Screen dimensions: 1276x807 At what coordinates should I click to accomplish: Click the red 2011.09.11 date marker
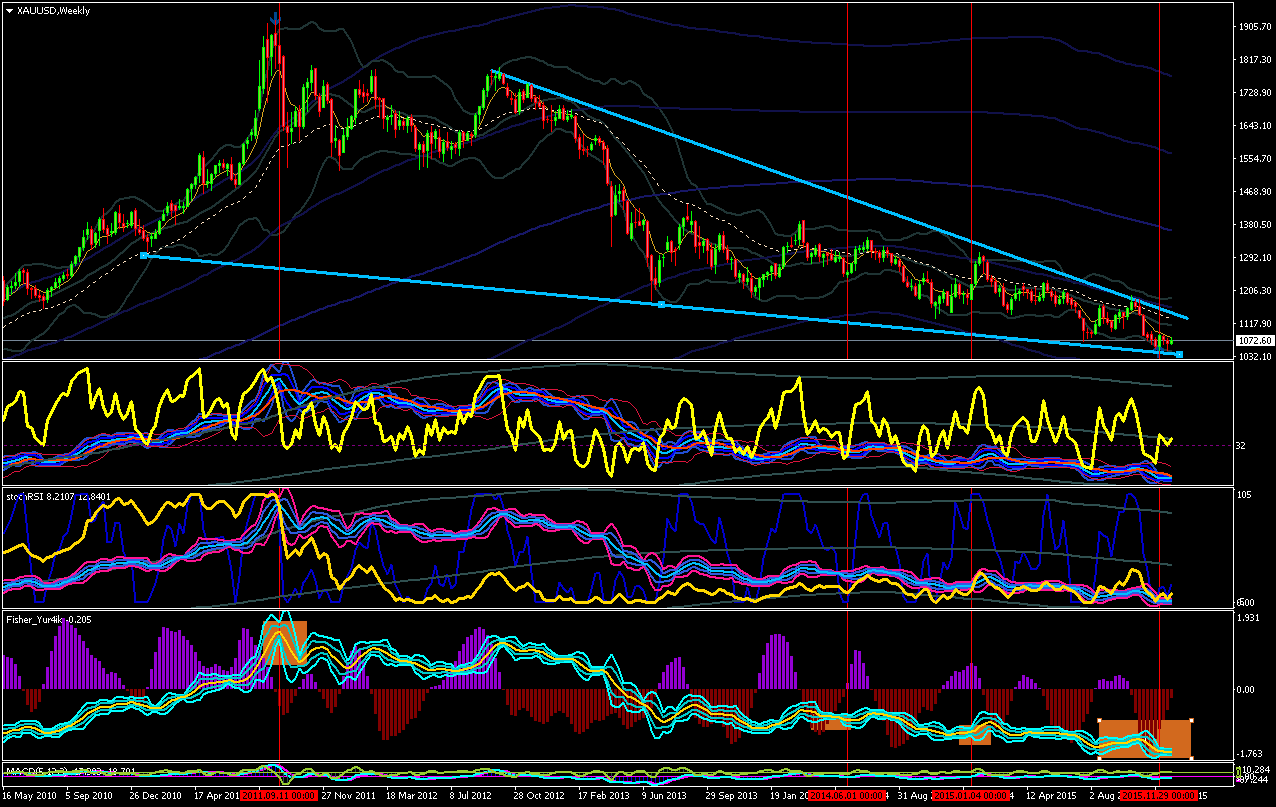click(x=279, y=797)
